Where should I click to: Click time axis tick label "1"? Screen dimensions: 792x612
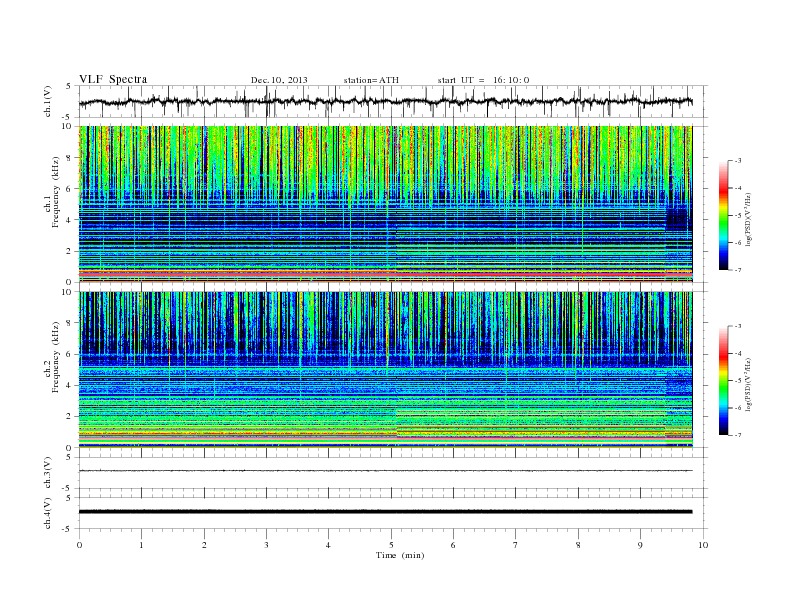pos(141,545)
